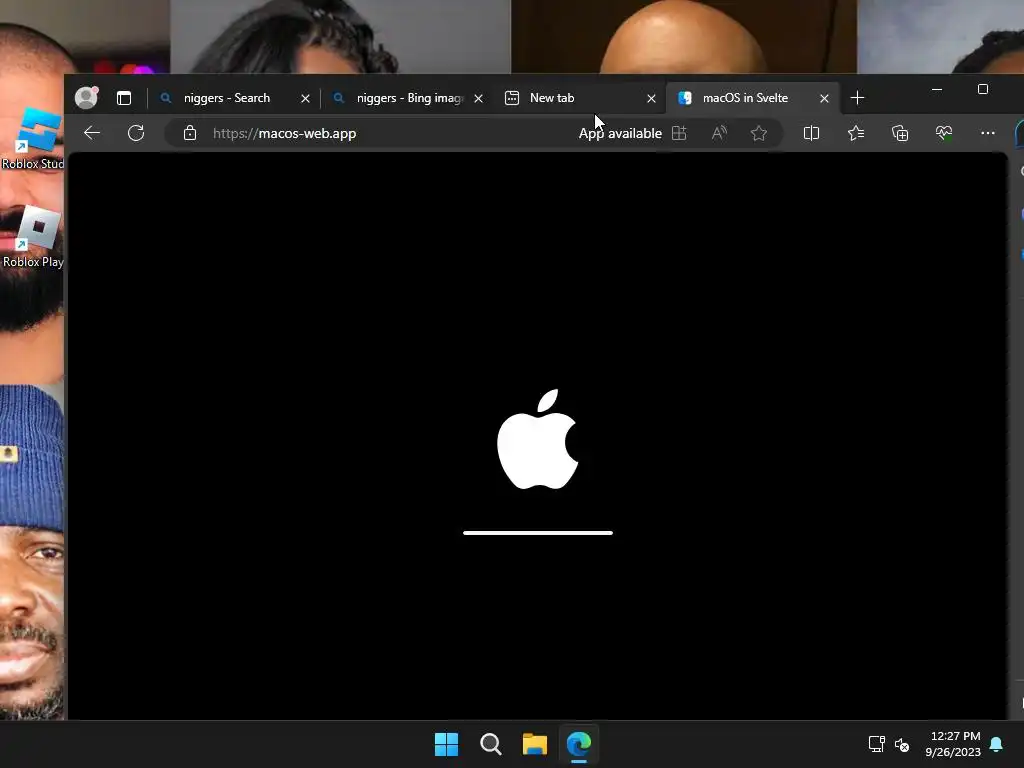
Task: Close the Bing images tab
Action: [478, 99]
